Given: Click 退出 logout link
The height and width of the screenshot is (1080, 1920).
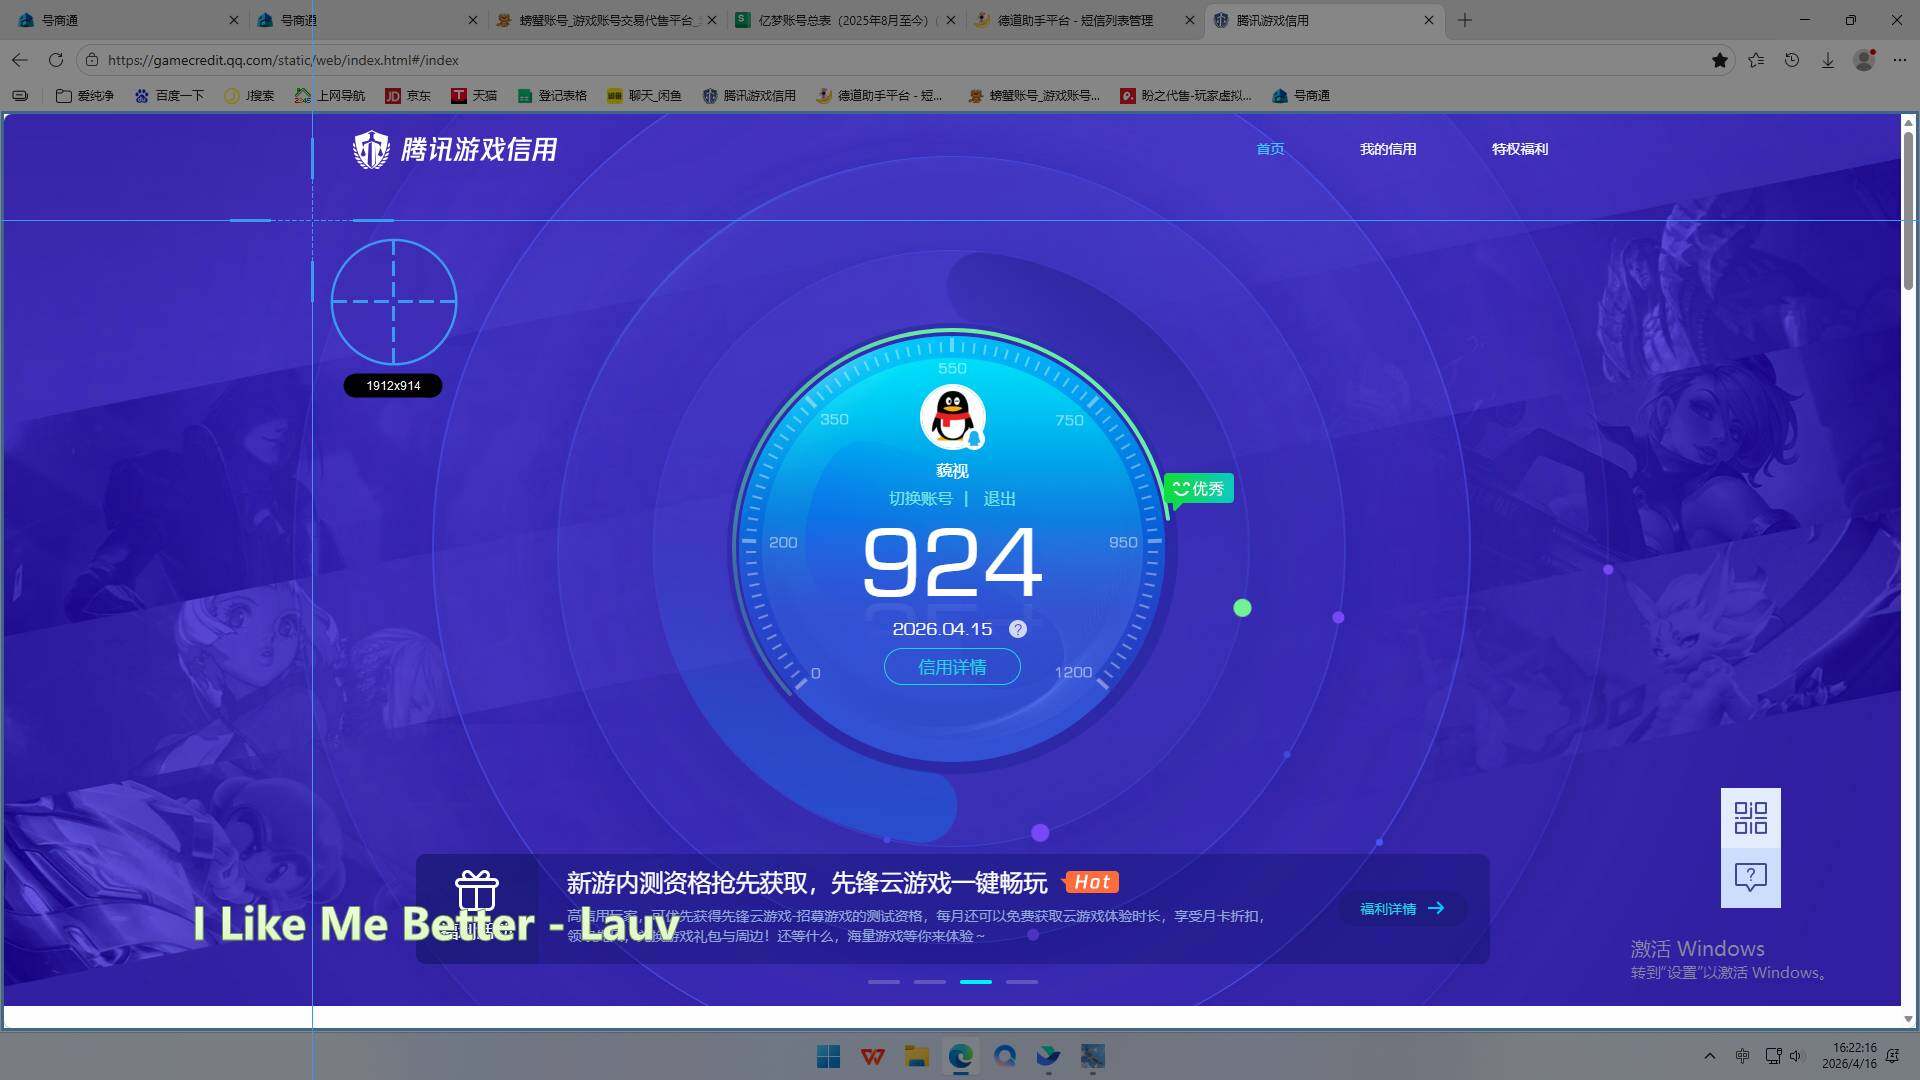Looking at the screenshot, I should [999, 499].
